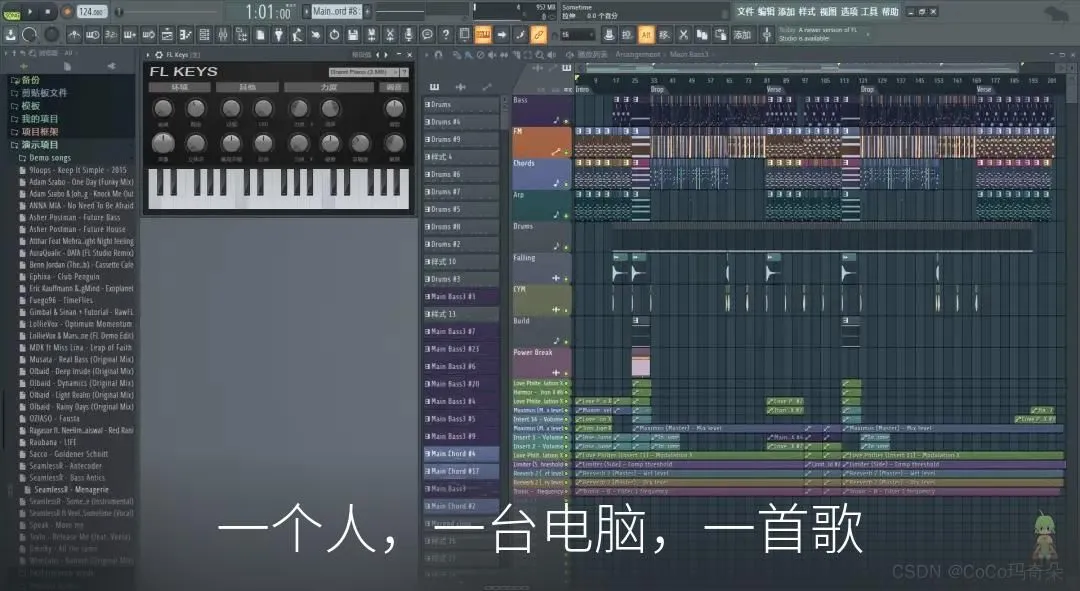Click the question mark help icon

[446, 34]
